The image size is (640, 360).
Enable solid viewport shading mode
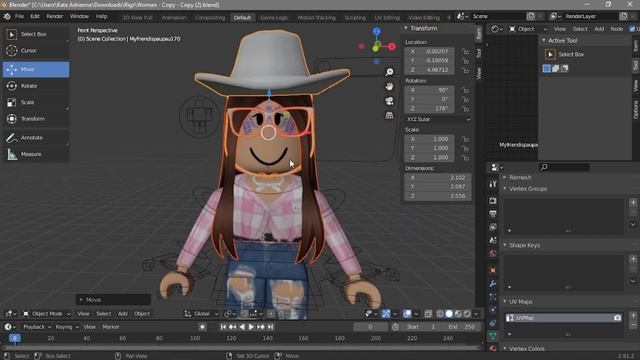(449, 313)
